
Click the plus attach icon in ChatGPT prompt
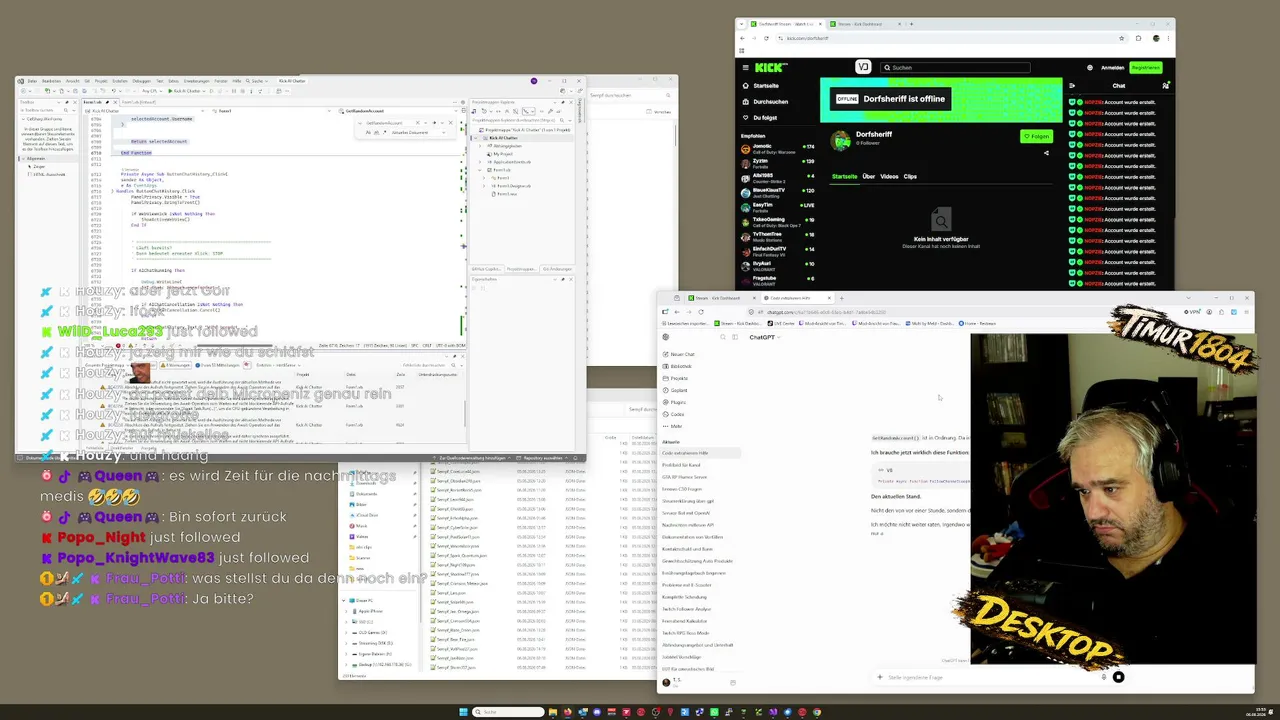point(880,677)
